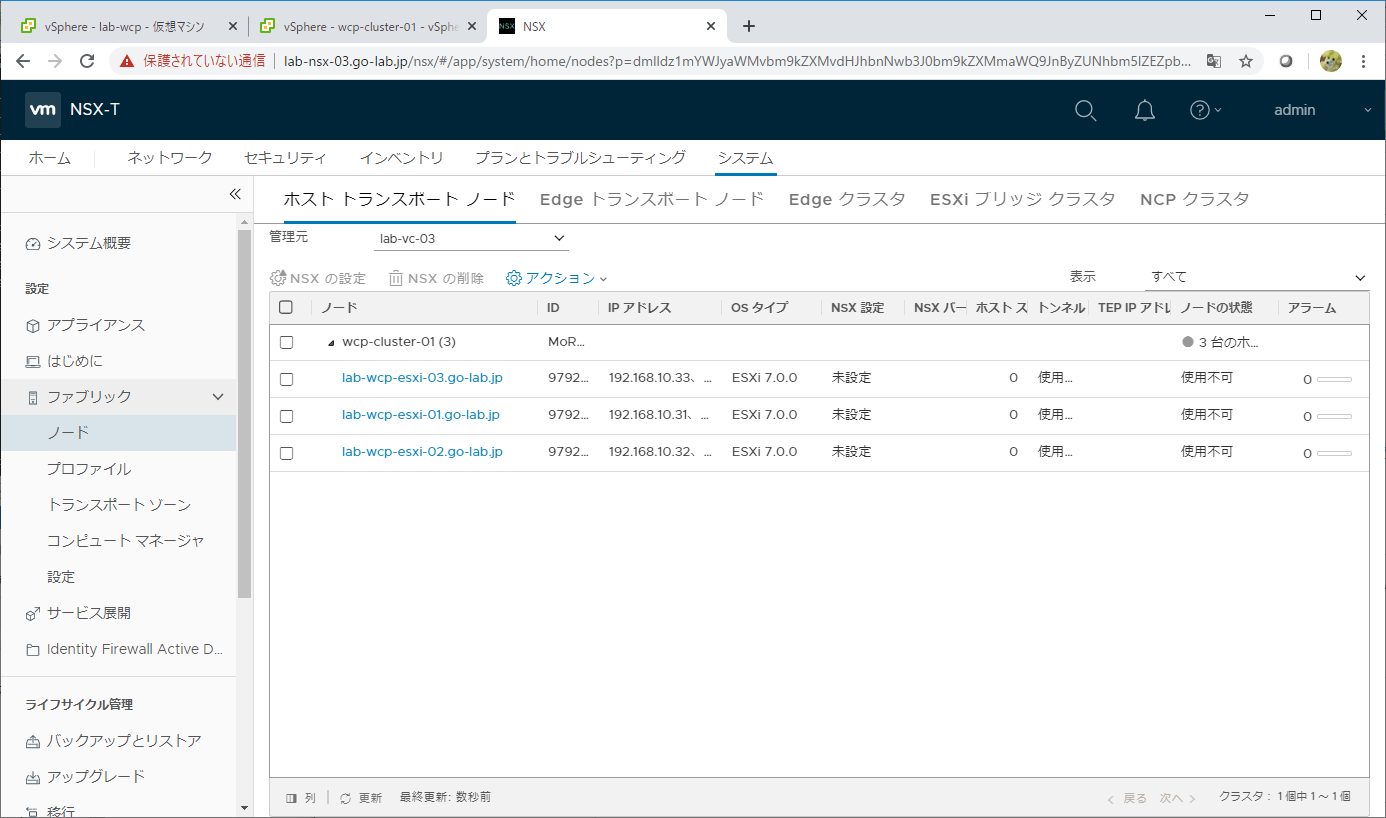Open the 表示 すべて filter dropdown

click(x=1257, y=278)
